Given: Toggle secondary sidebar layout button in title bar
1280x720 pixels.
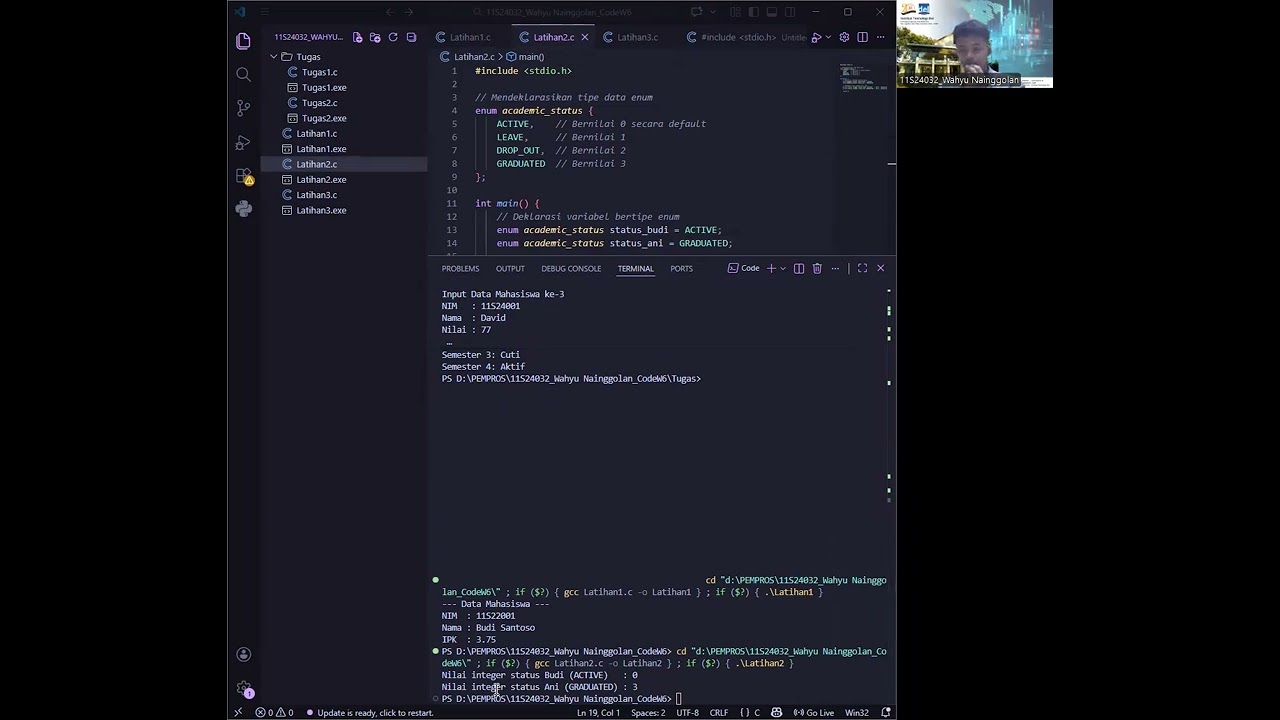Looking at the screenshot, I should (x=789, y=12).
